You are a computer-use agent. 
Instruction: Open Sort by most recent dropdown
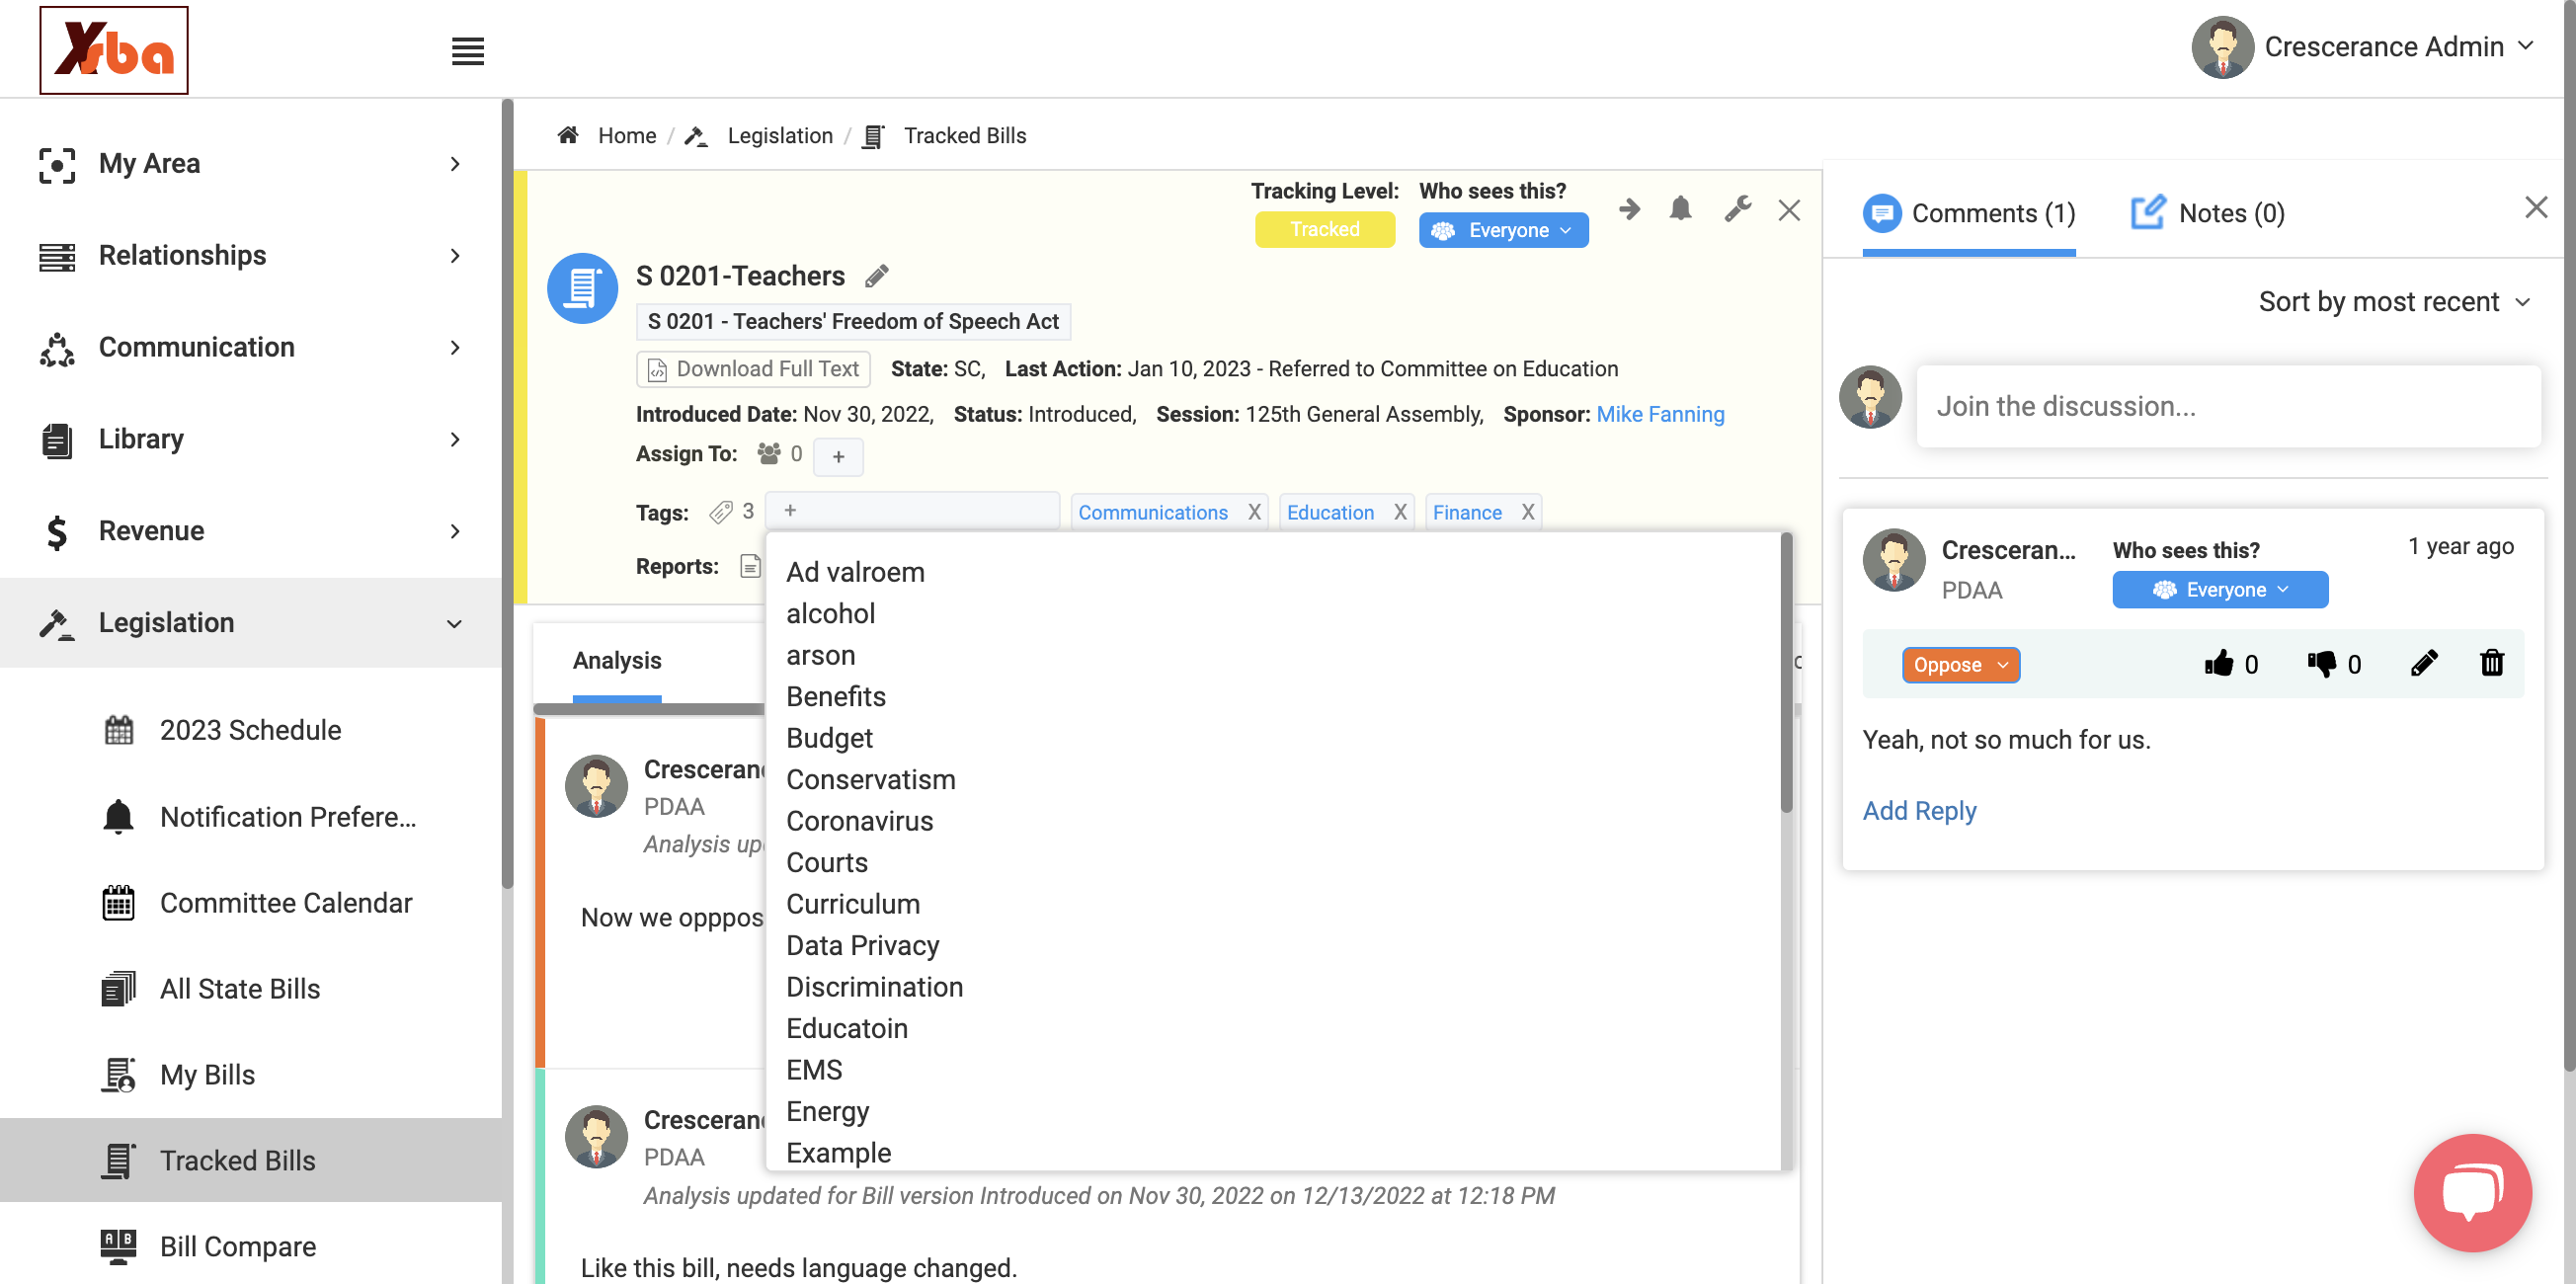(x=2395, y=302)
